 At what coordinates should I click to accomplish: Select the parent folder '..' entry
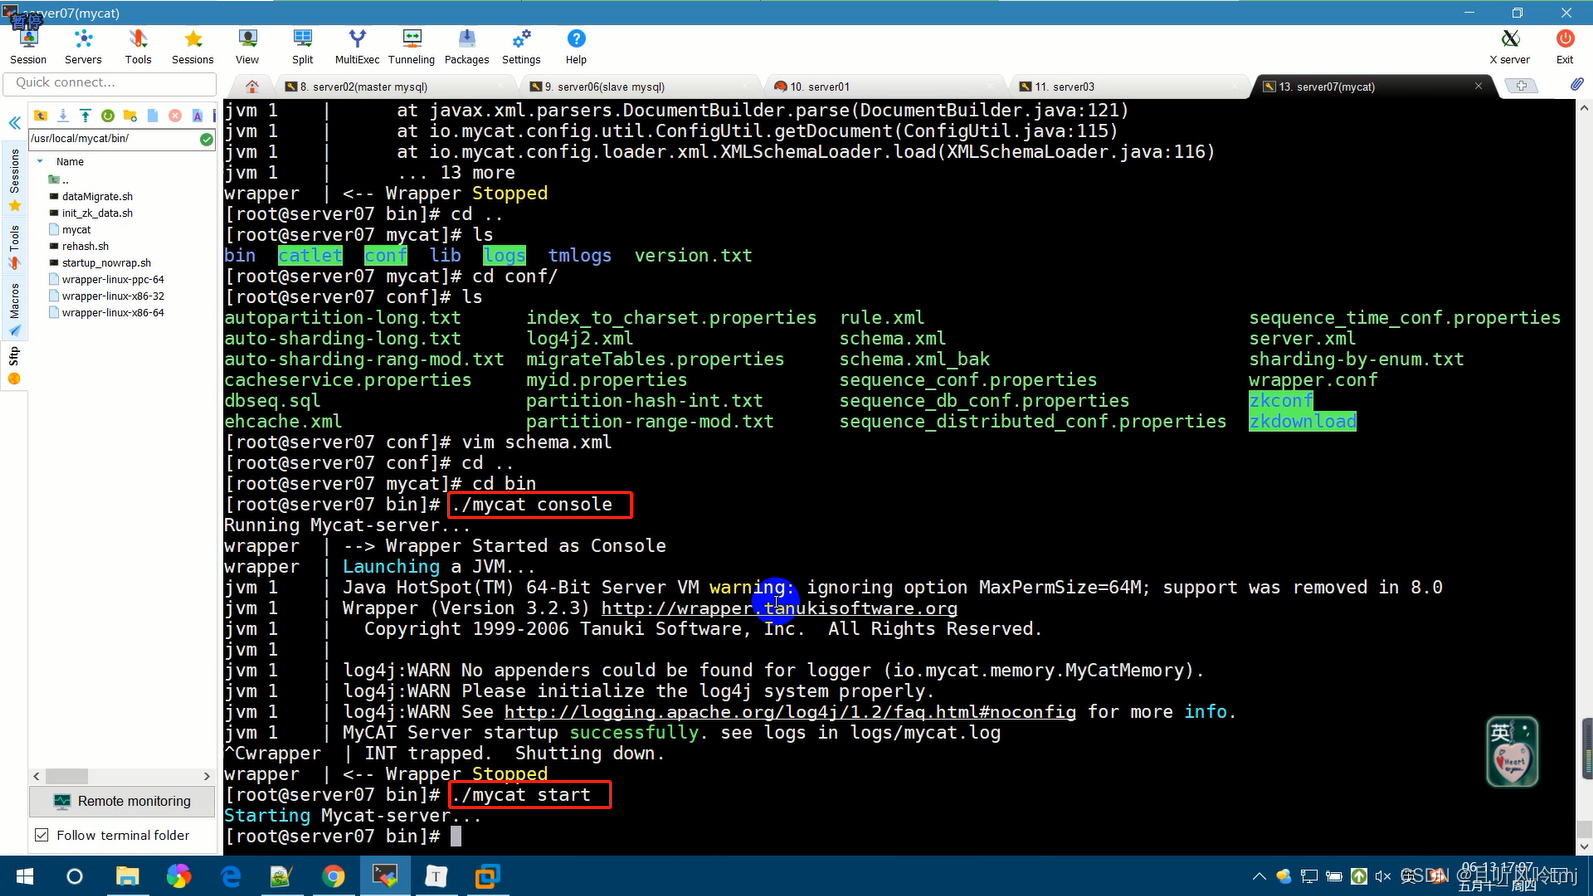[x=58, y=180]
